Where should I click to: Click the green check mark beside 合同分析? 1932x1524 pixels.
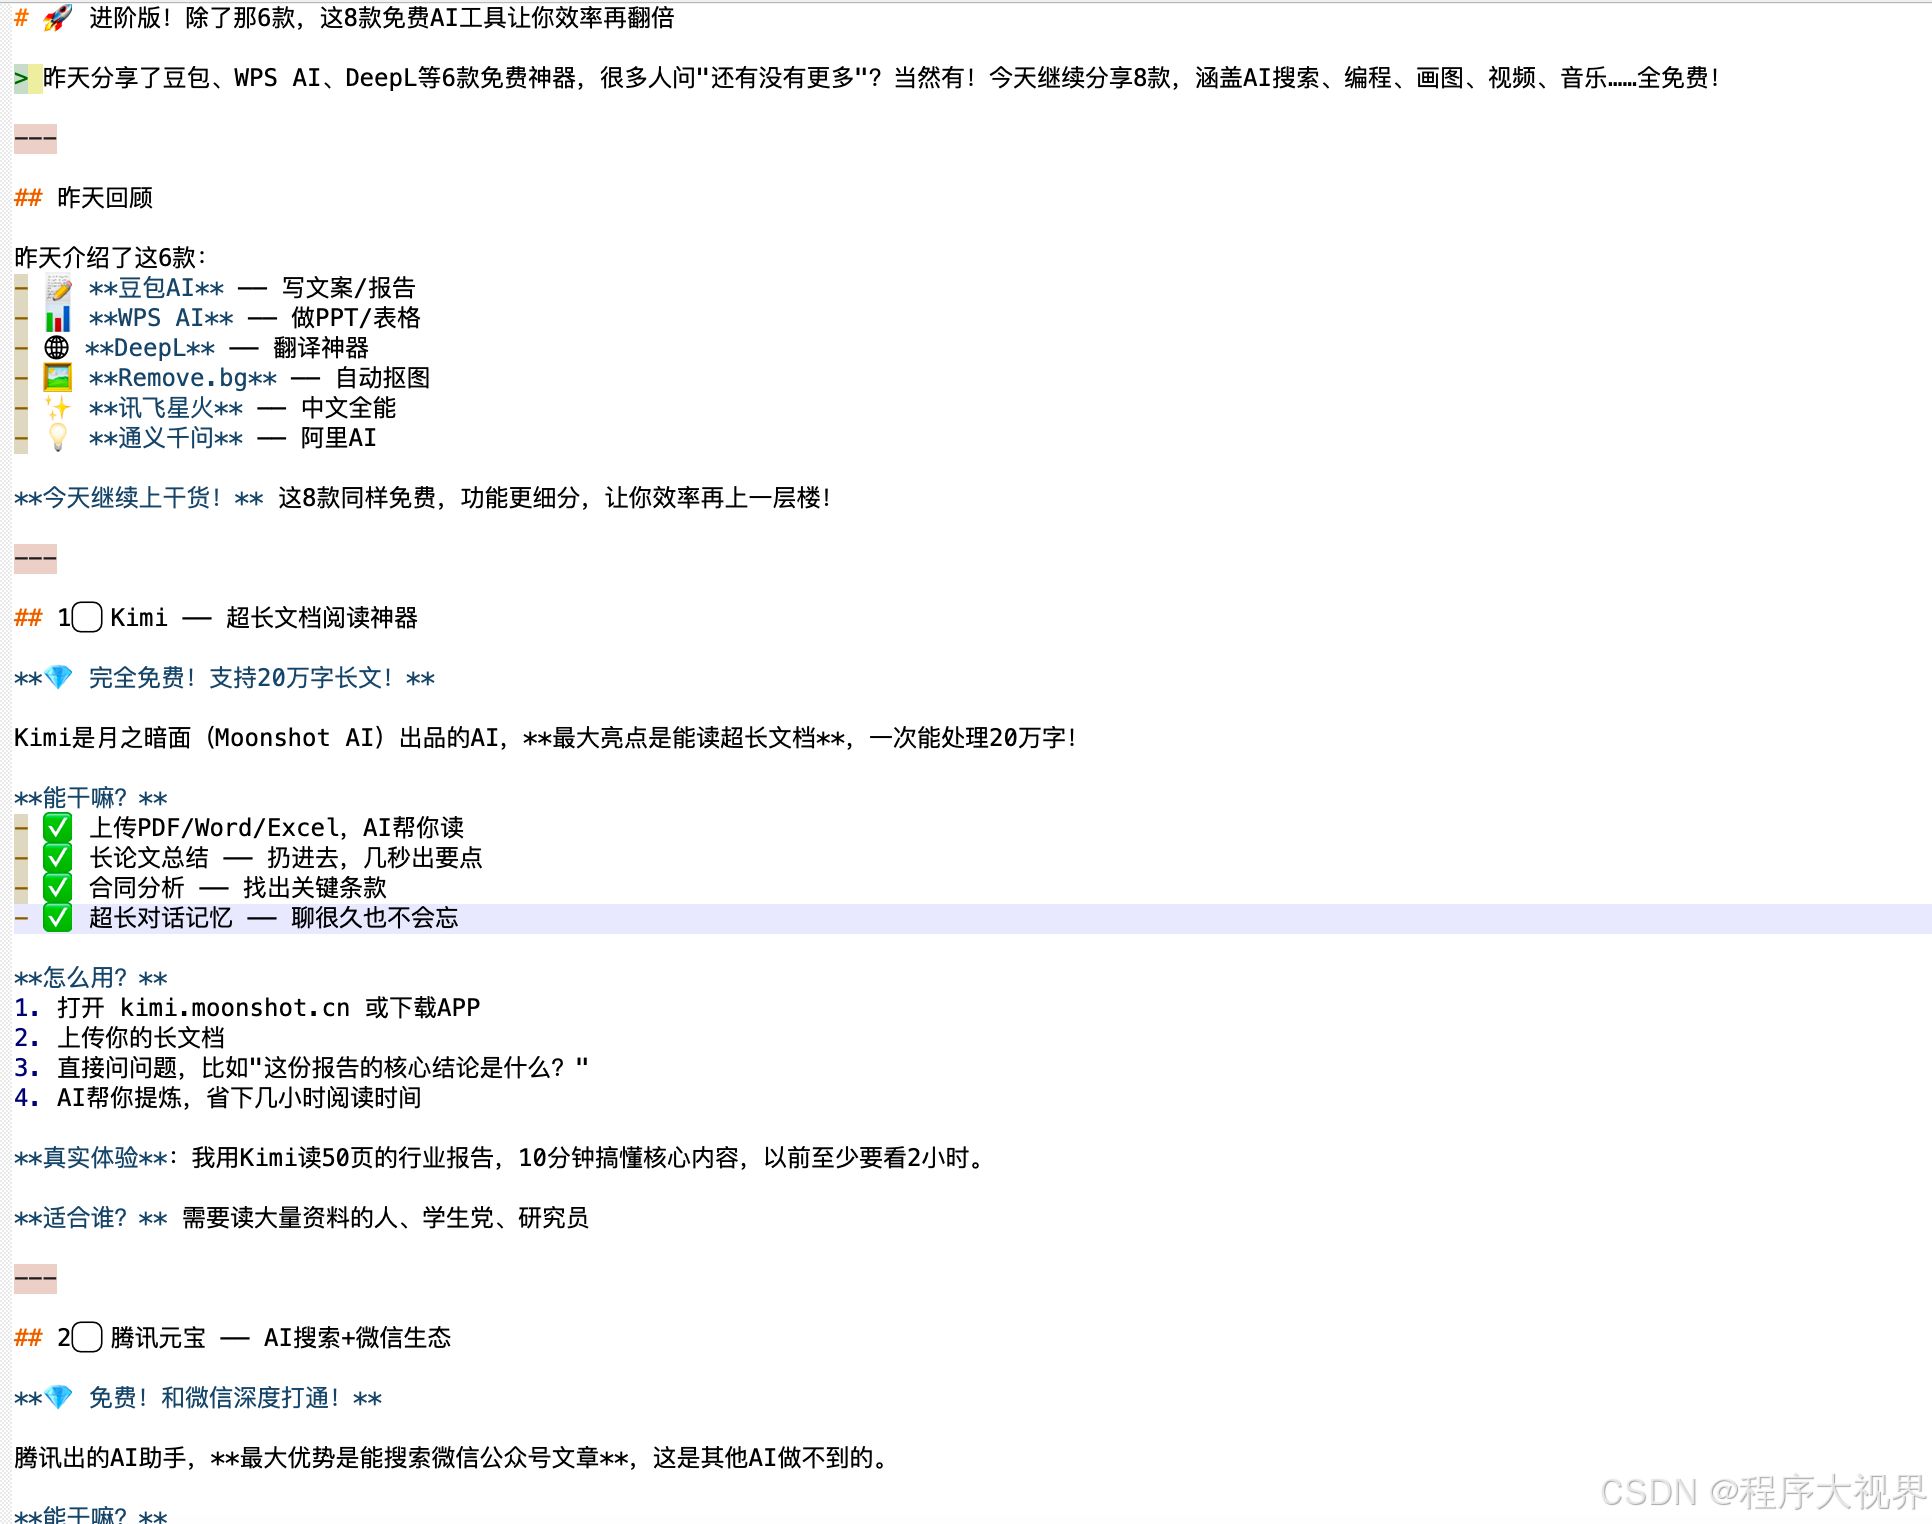[58, 888]
